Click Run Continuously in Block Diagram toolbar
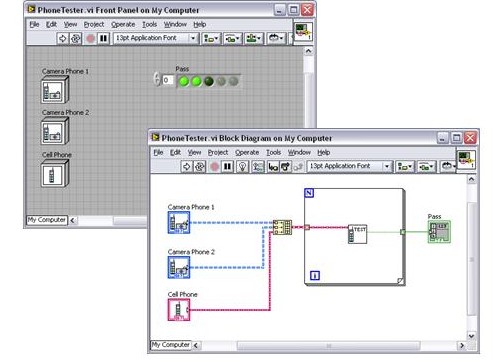This screenshot has width=495, height=364. pos(200,166)
